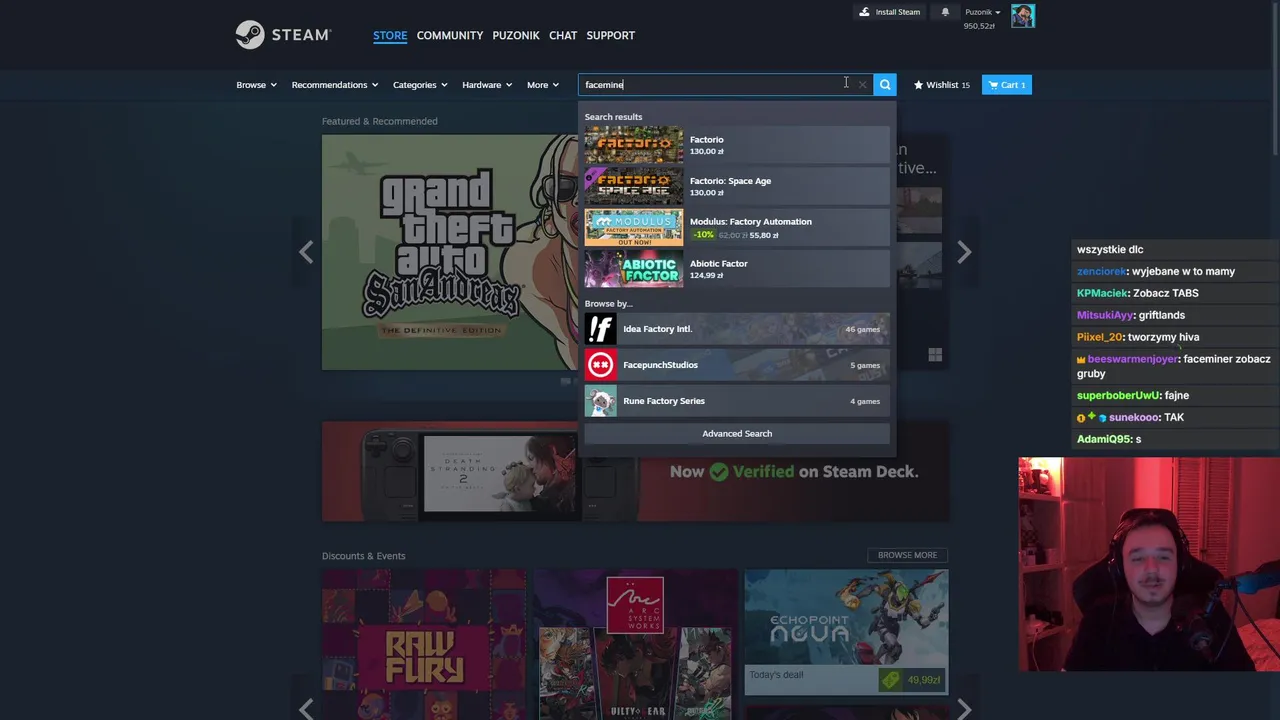
Task: Open the SUPPORT menu item
Action: 611,35
